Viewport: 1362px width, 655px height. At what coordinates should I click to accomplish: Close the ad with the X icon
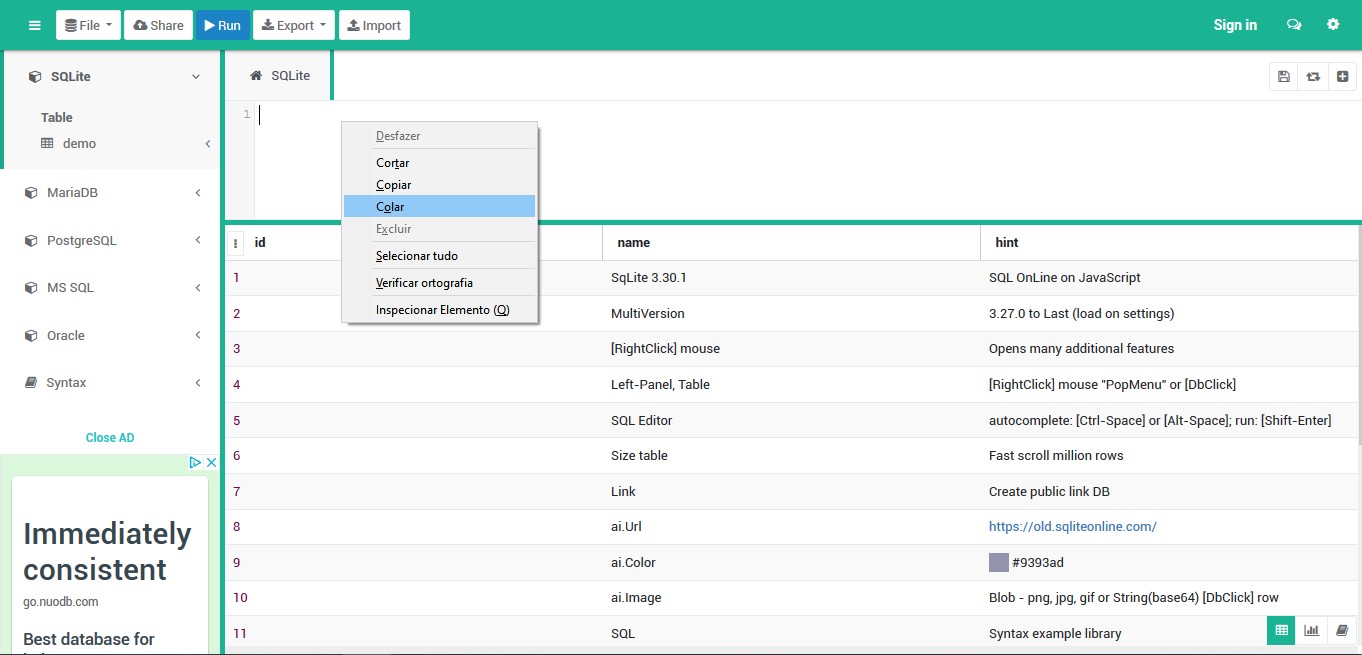[x=211, y=463]
